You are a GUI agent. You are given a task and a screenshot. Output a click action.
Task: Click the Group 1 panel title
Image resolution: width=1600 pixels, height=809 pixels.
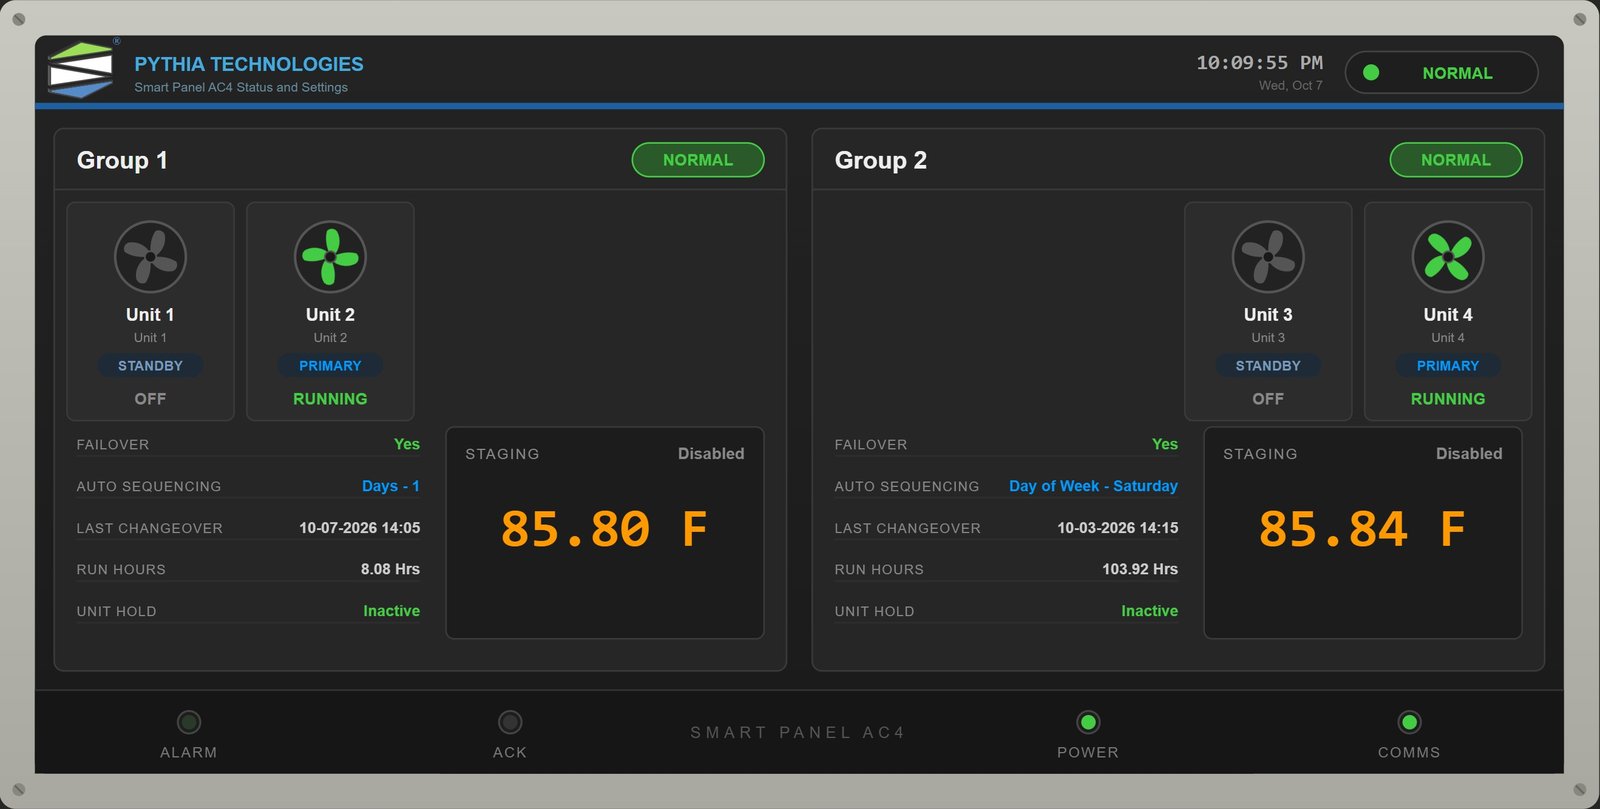tap(122, 160)
